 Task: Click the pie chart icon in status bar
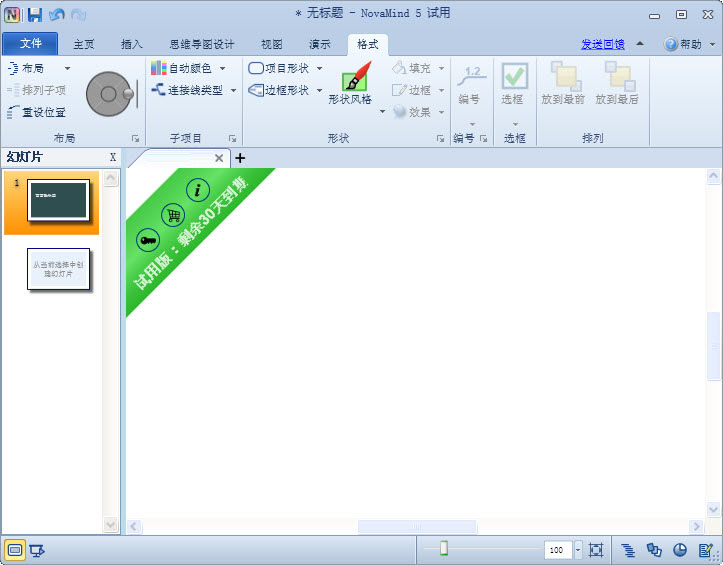(680, 550)
